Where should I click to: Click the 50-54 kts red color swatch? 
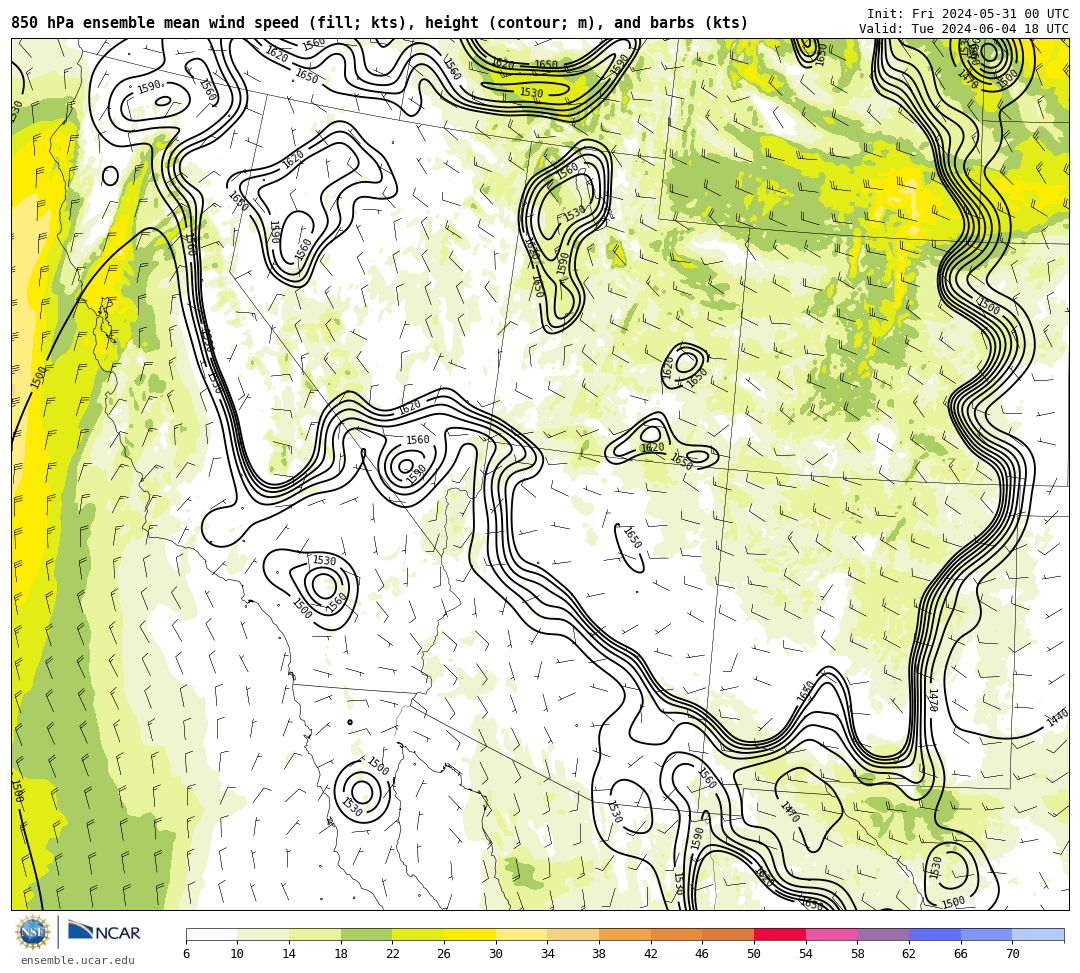pos(780,935)
